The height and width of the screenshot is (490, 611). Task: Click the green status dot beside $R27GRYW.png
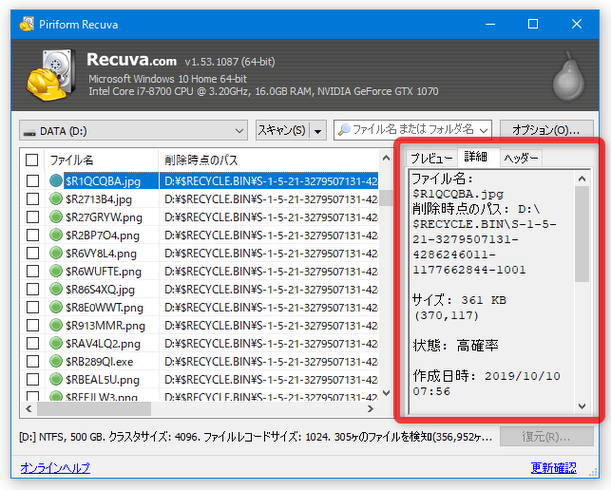56,217
